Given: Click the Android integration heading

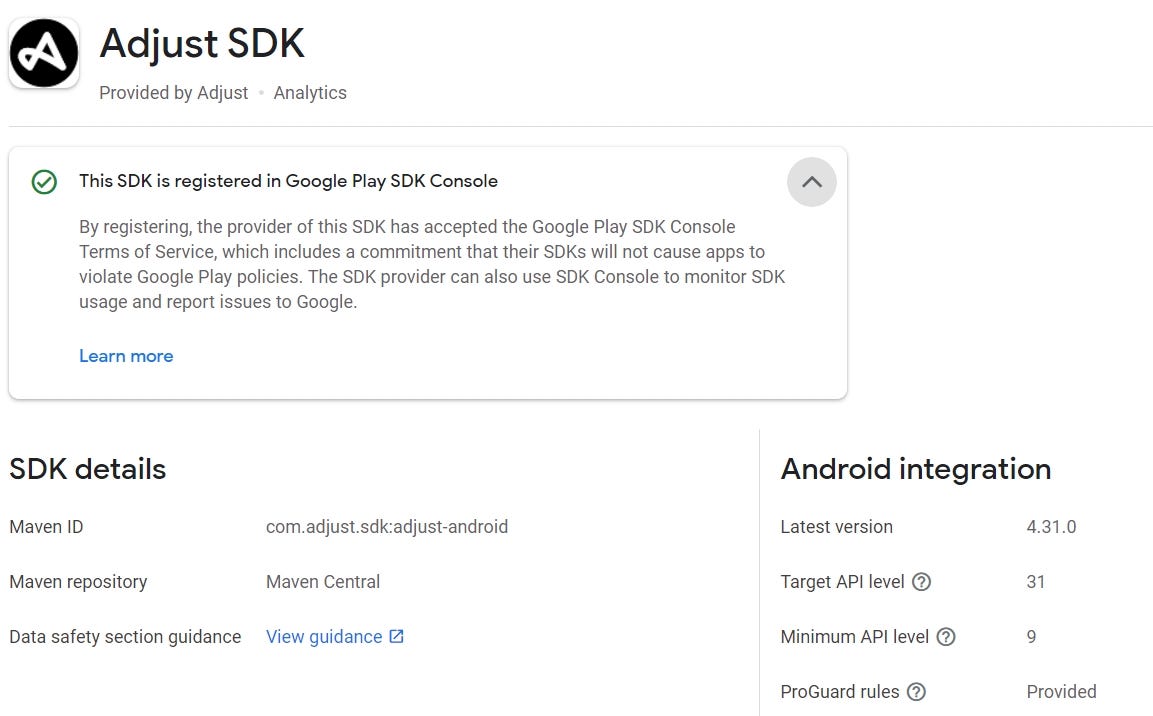Looking at the screenshot, I should coord(916,469).
